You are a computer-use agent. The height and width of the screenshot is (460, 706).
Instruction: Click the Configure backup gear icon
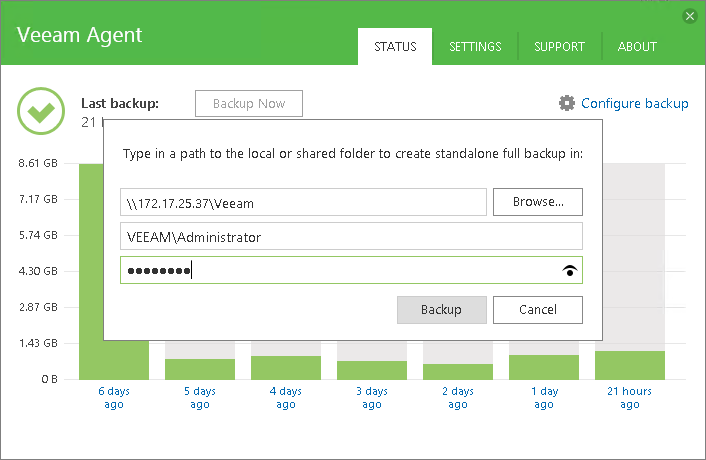coord(567,103)
